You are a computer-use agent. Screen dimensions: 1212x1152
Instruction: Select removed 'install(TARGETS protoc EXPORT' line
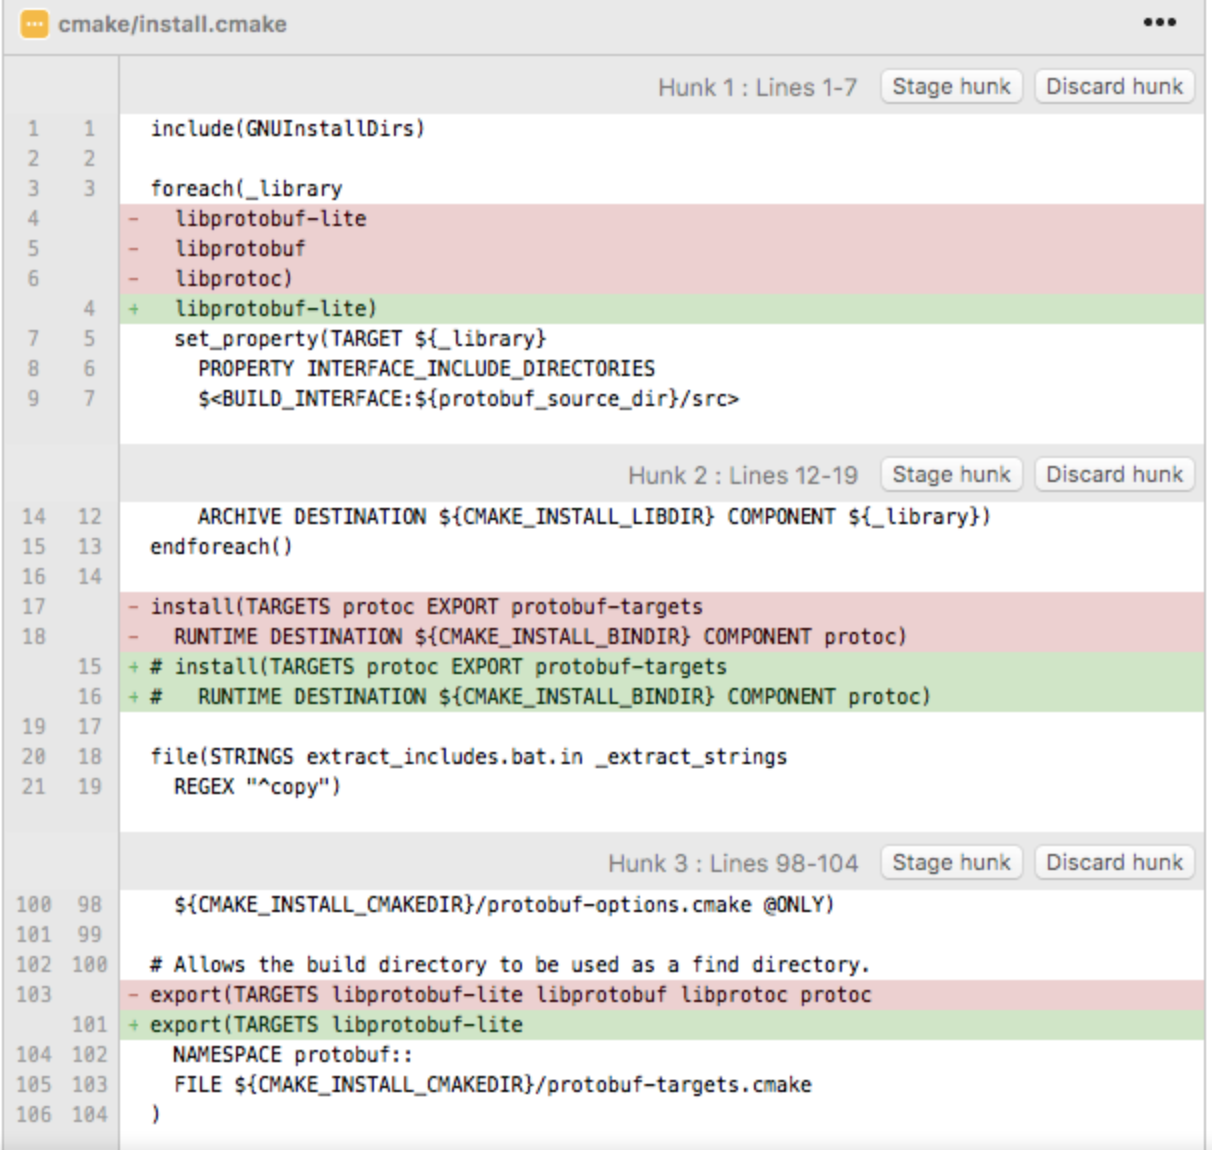pyautogui.click(x=661, y=607)
